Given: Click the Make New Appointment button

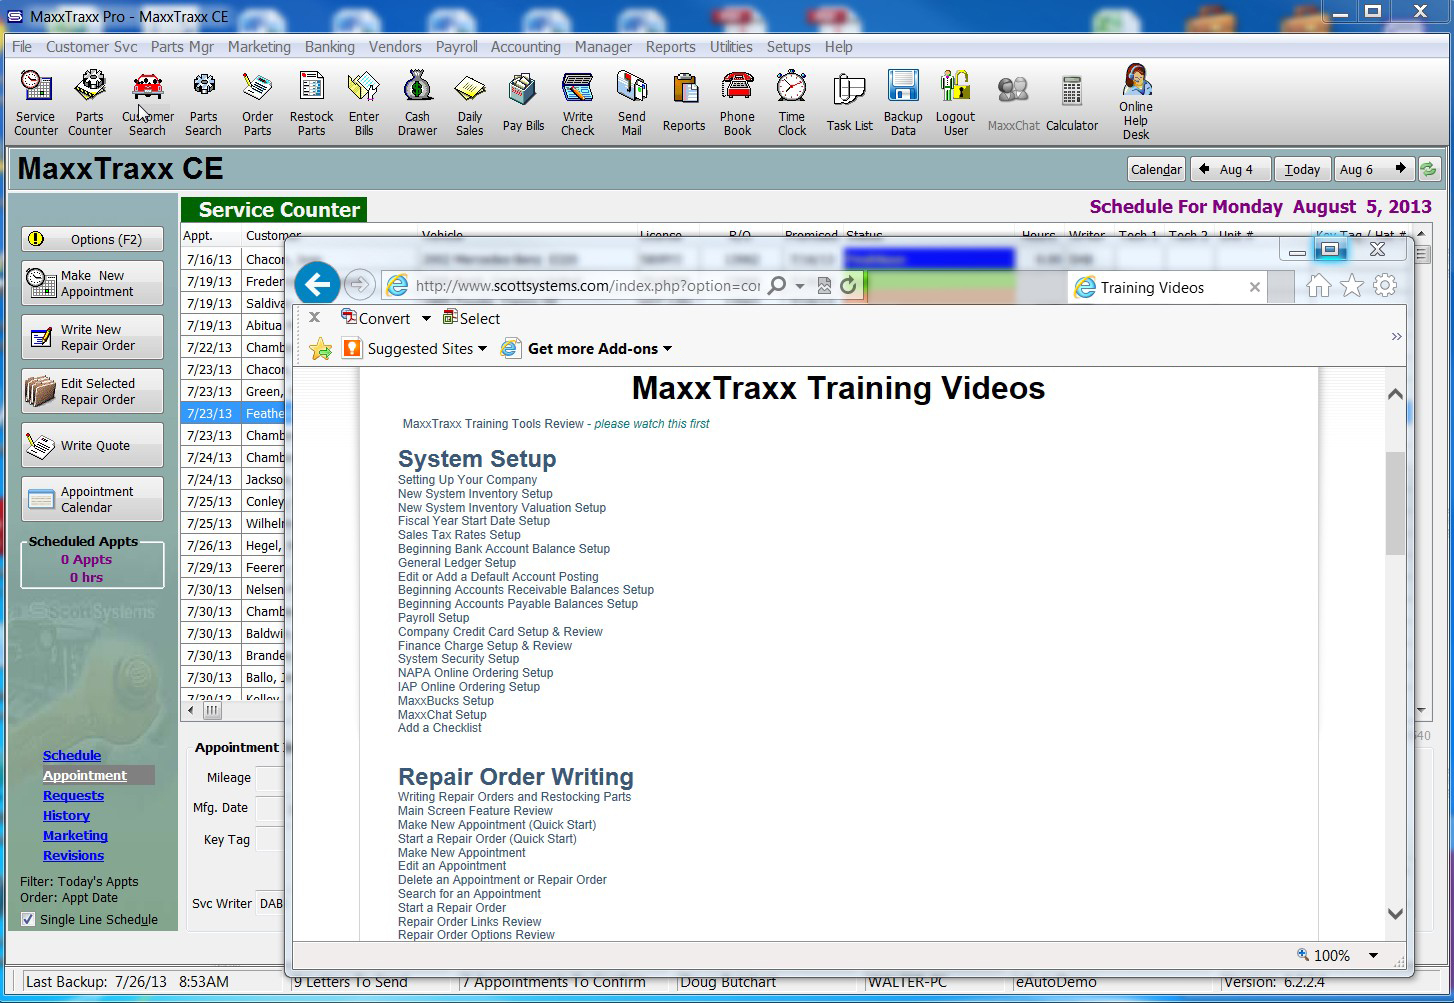Looking at the screenshot, I should tap(92, 284).
